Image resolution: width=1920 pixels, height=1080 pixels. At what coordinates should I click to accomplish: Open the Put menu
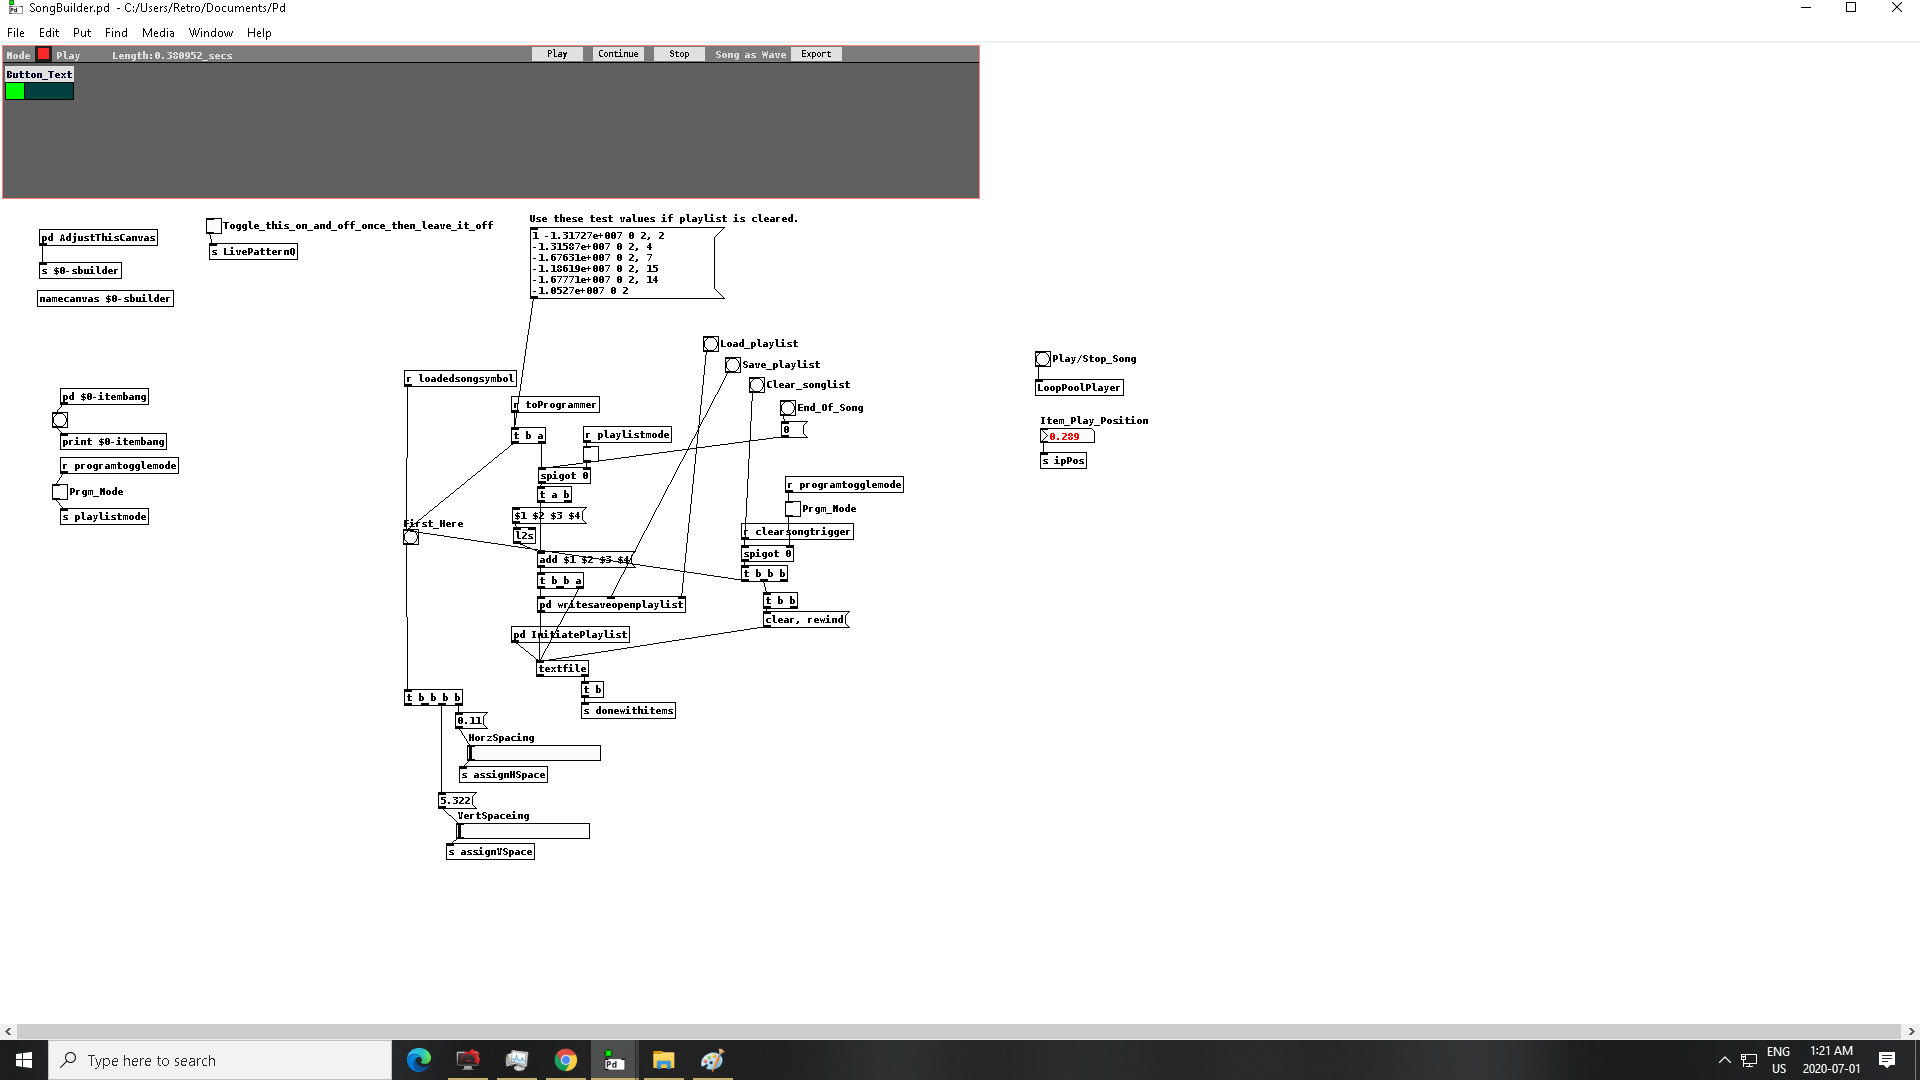click(x=82, y=33)
